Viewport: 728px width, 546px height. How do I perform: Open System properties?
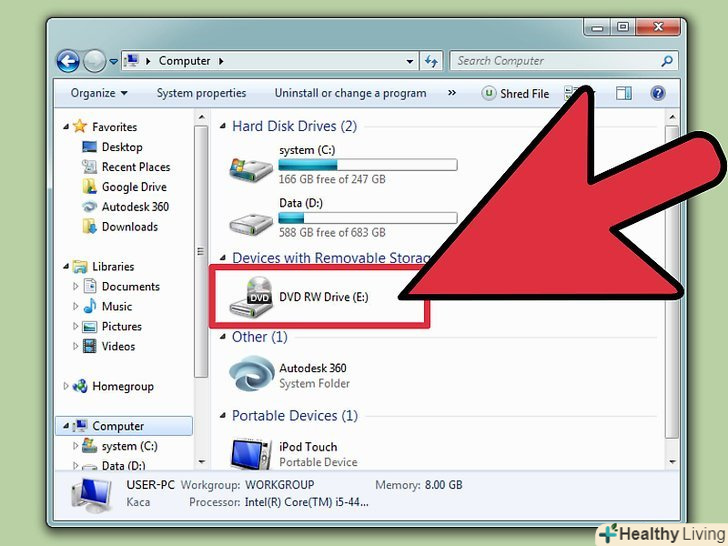[202, 93]
